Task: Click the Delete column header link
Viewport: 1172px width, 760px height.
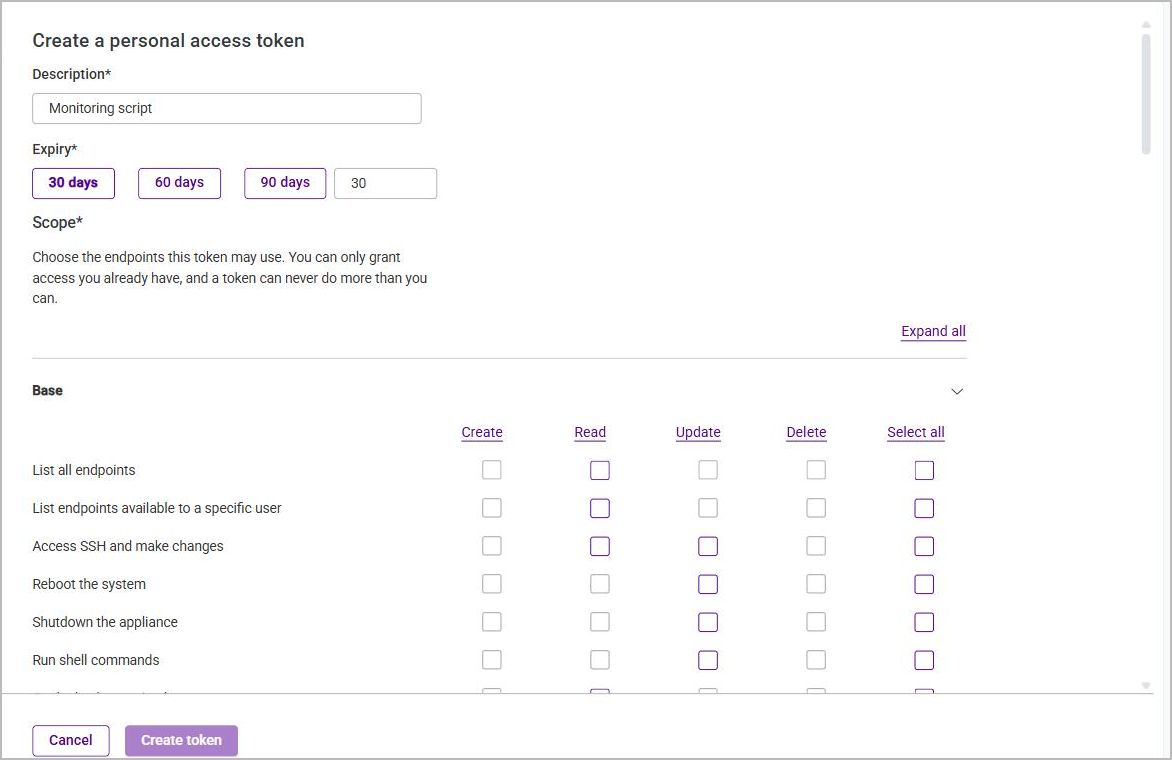Action: tap(806, 432)
